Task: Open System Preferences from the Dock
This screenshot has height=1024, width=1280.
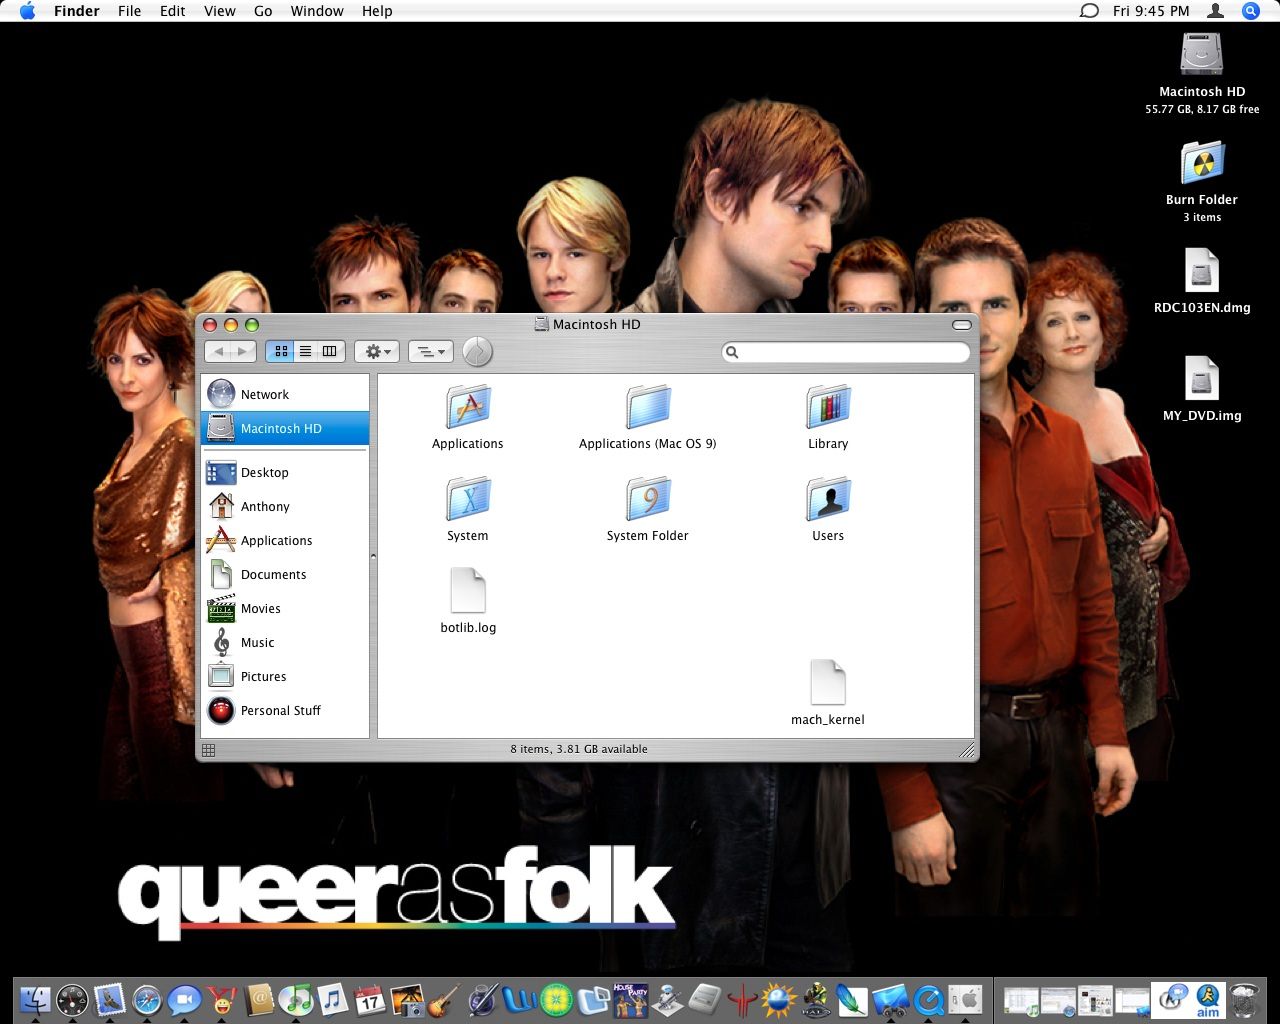Action: (x=966, y=999)
